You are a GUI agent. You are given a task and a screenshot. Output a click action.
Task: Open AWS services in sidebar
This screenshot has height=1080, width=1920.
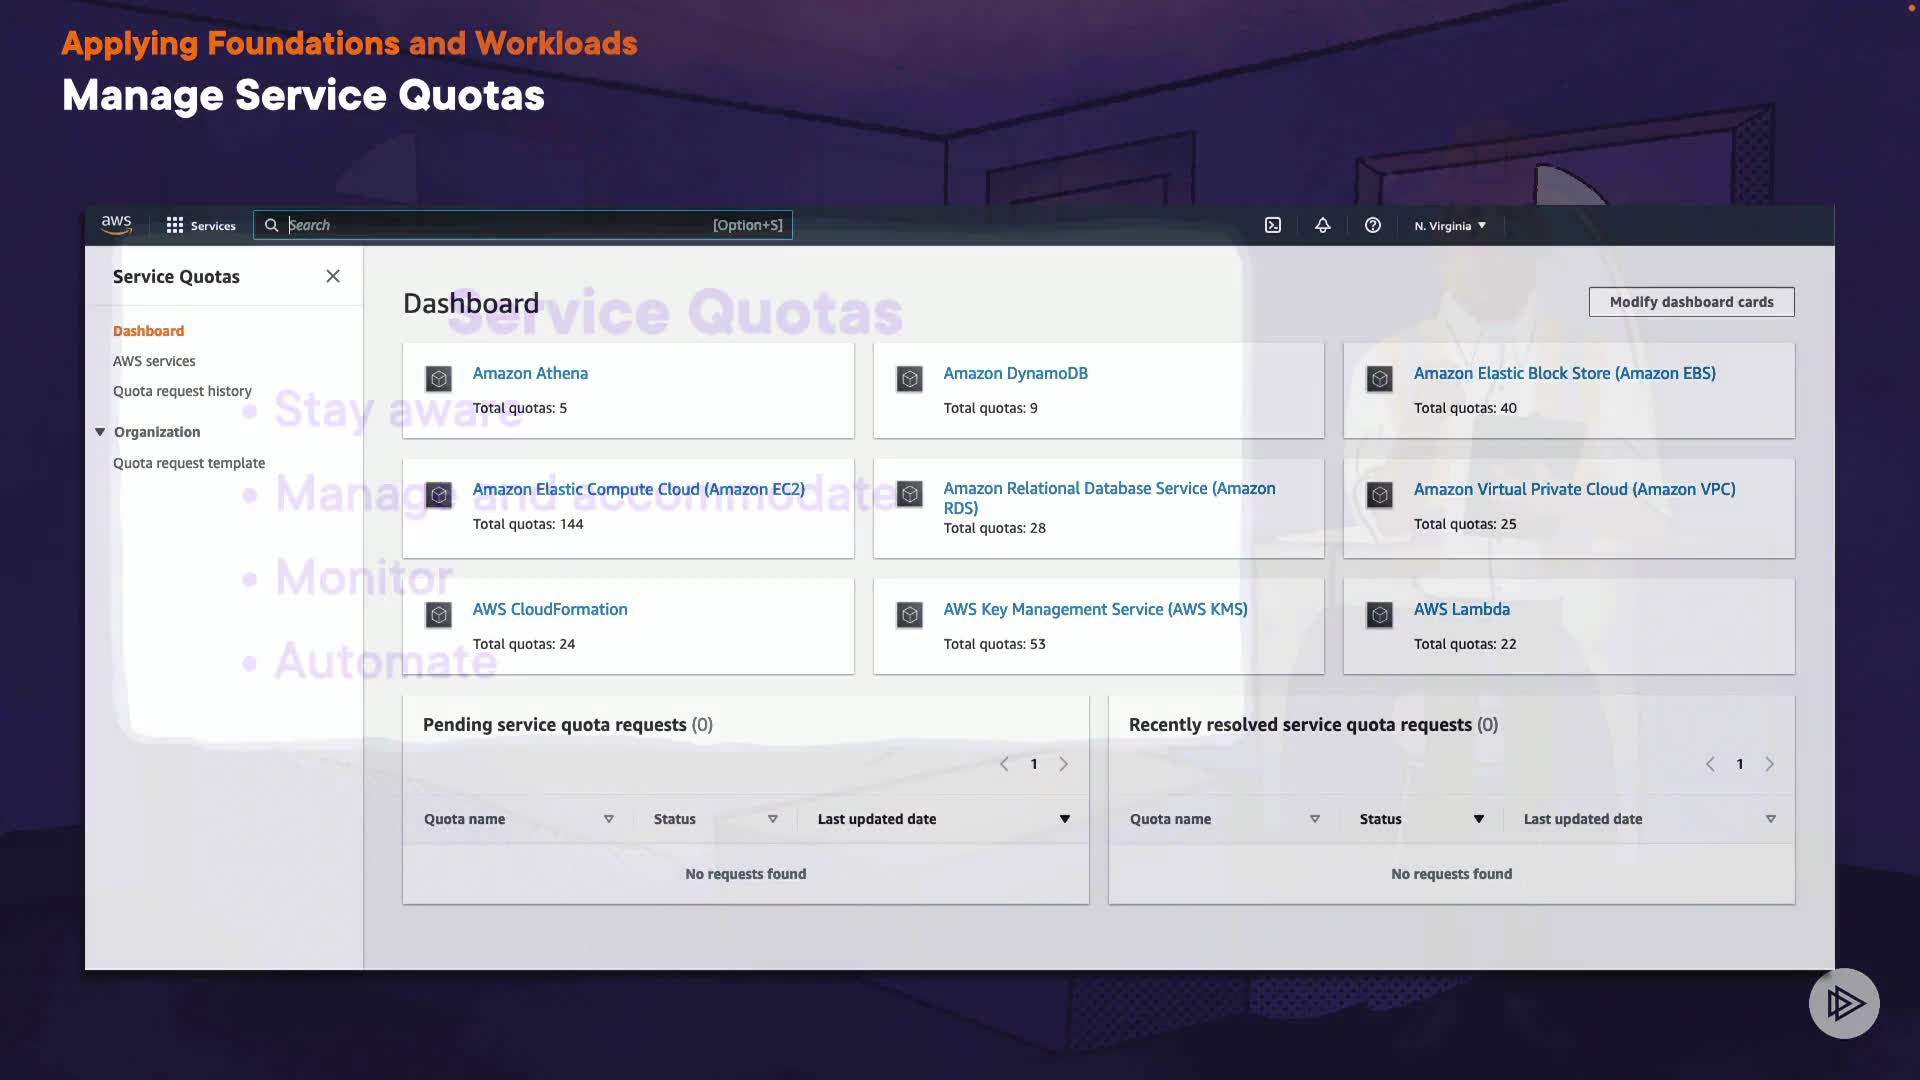pos(154,361)
